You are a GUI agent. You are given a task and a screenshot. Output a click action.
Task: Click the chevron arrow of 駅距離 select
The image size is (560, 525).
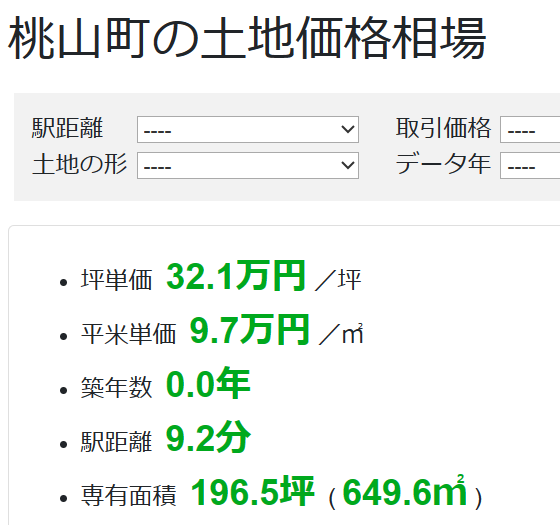click(348, 129)
